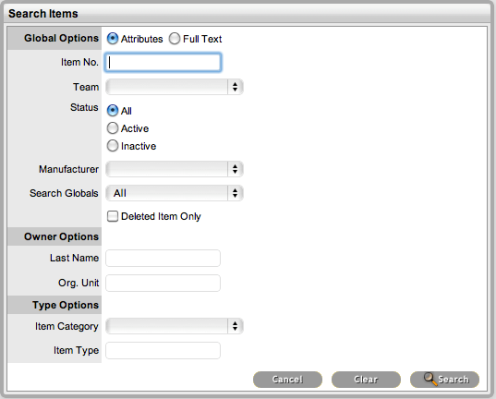Open the Team dropdown
This screenshot has height=399, width=496.
tap(174, 87)
